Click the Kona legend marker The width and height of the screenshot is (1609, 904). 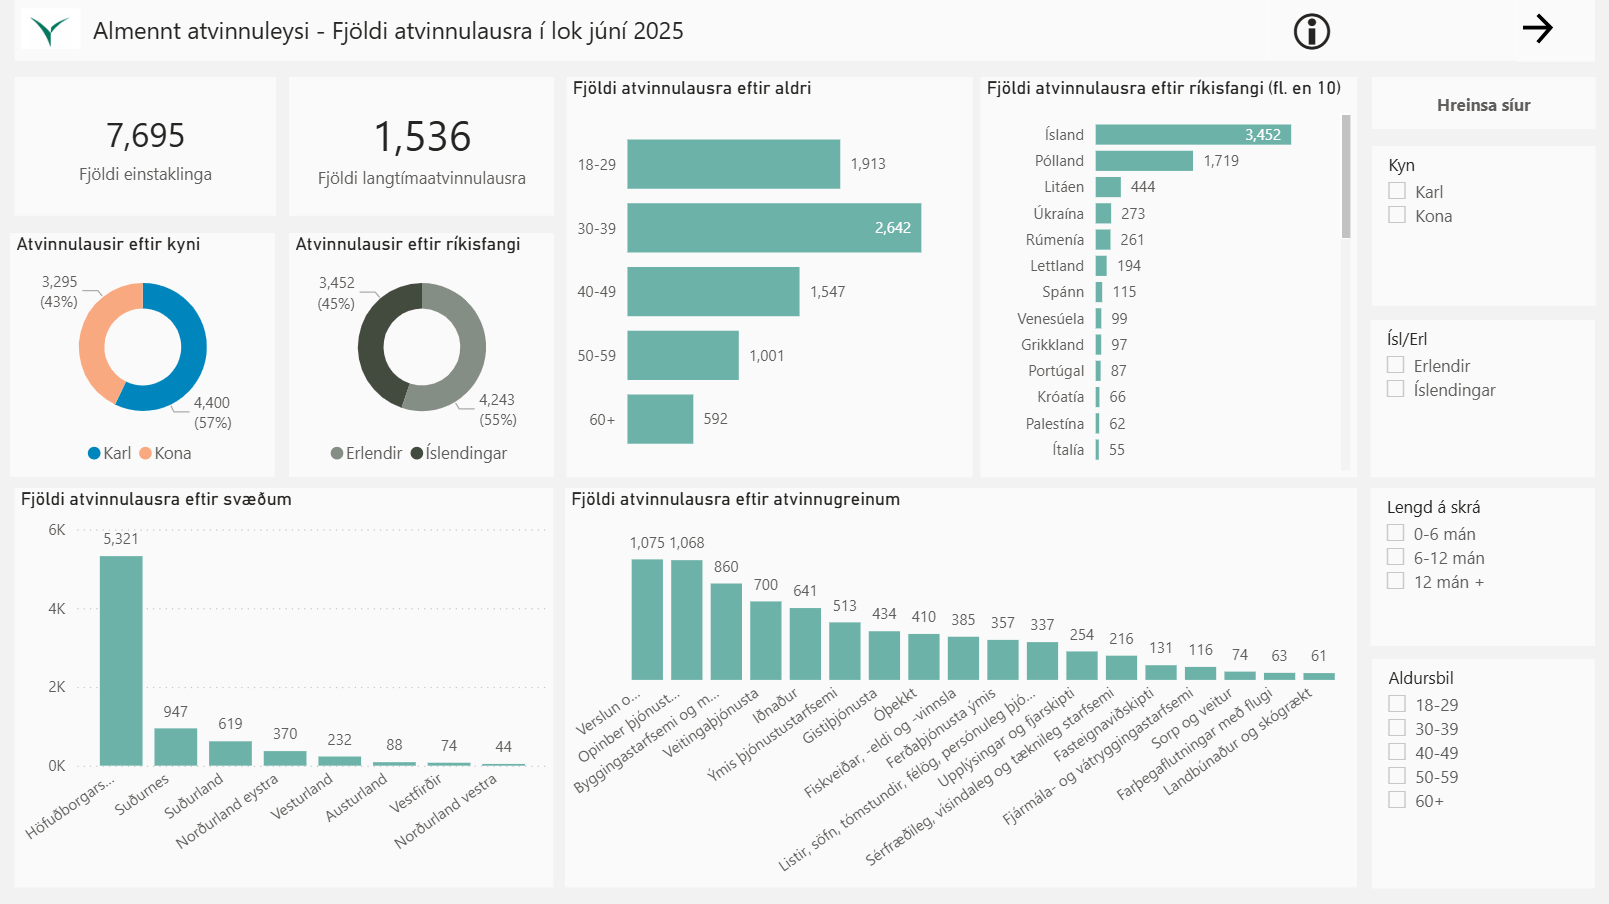tap(146, 453)
